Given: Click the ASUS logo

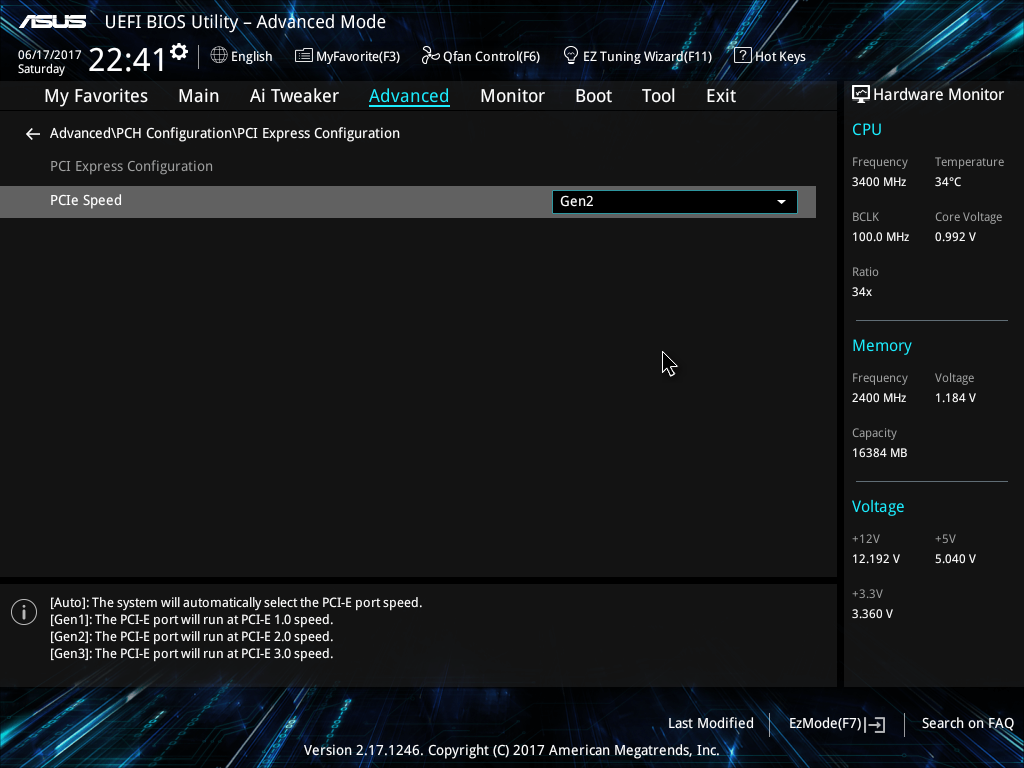Looking at the screenshot, I should coord(52,22).
